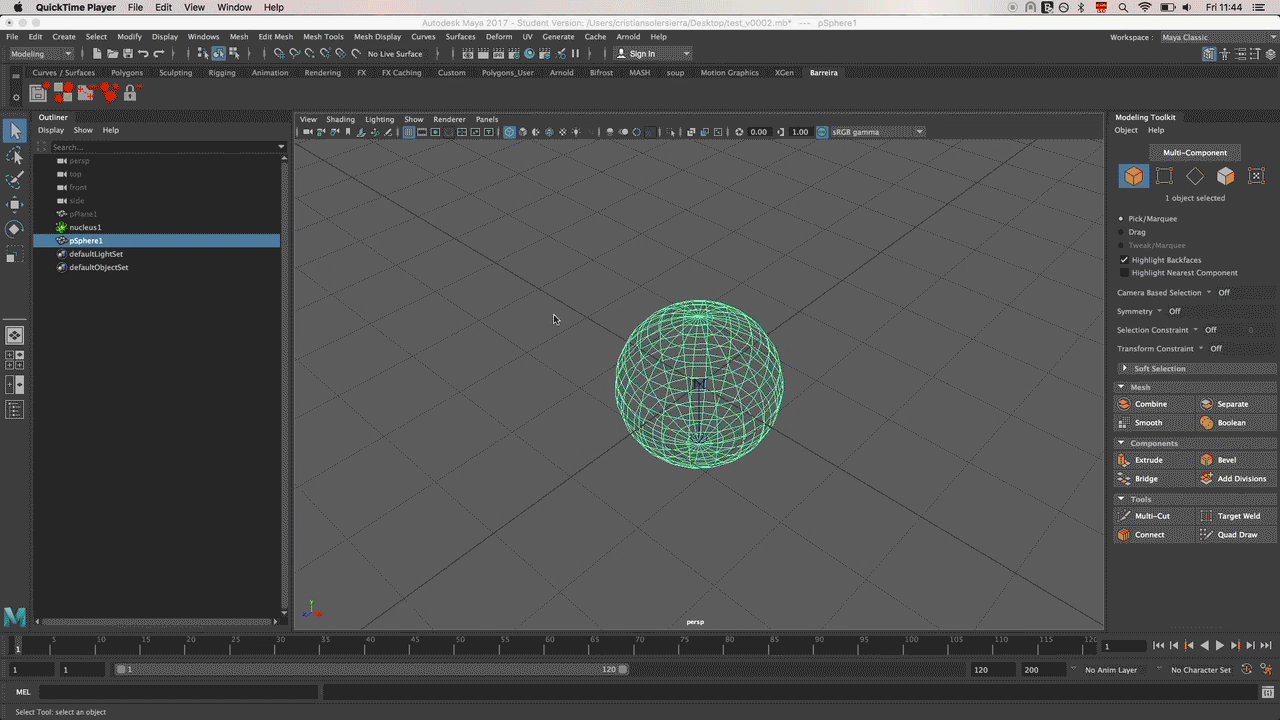Collapse the Components section
This screenshot has width=1280, height=720.
tap(1195, 443)
